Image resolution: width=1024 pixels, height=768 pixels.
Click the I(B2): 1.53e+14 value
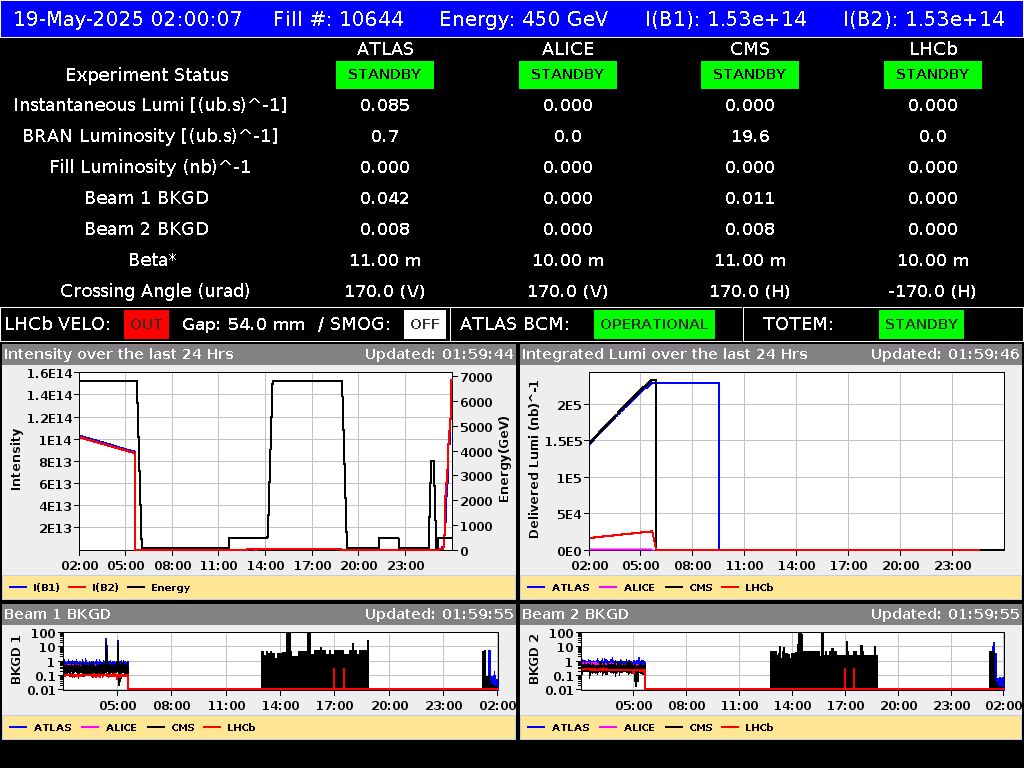923,18
